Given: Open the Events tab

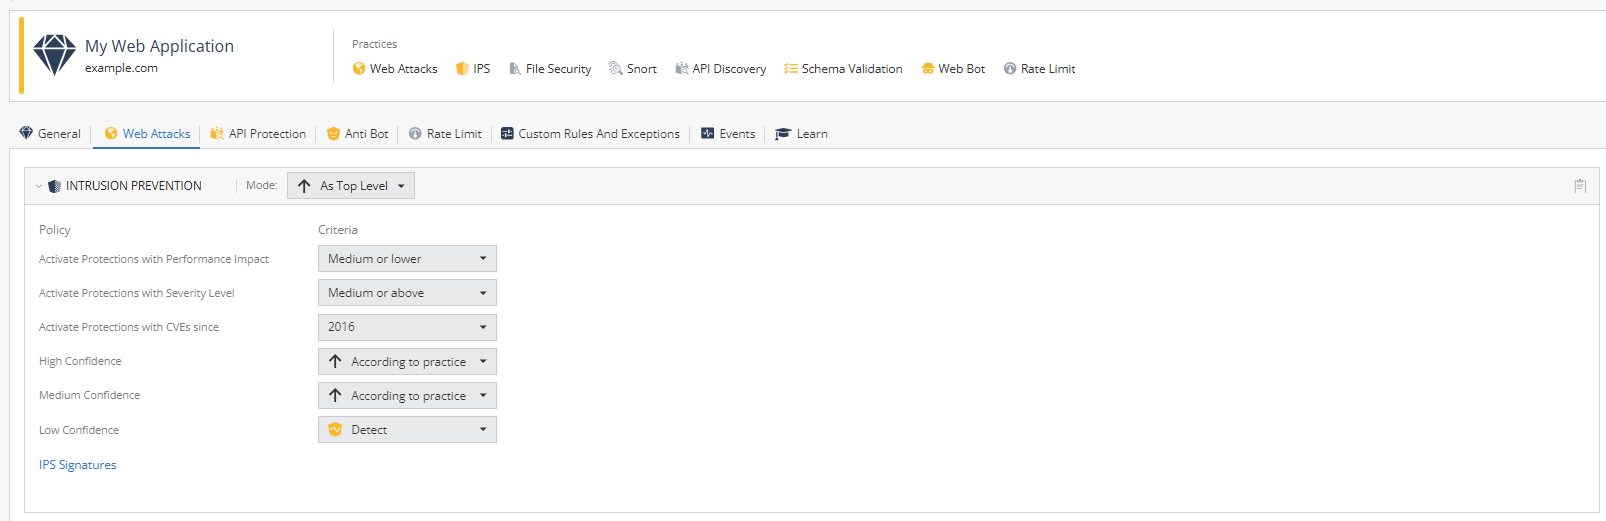Looking at the screenshot, I should pyautogui.click(x=728, y=134).
